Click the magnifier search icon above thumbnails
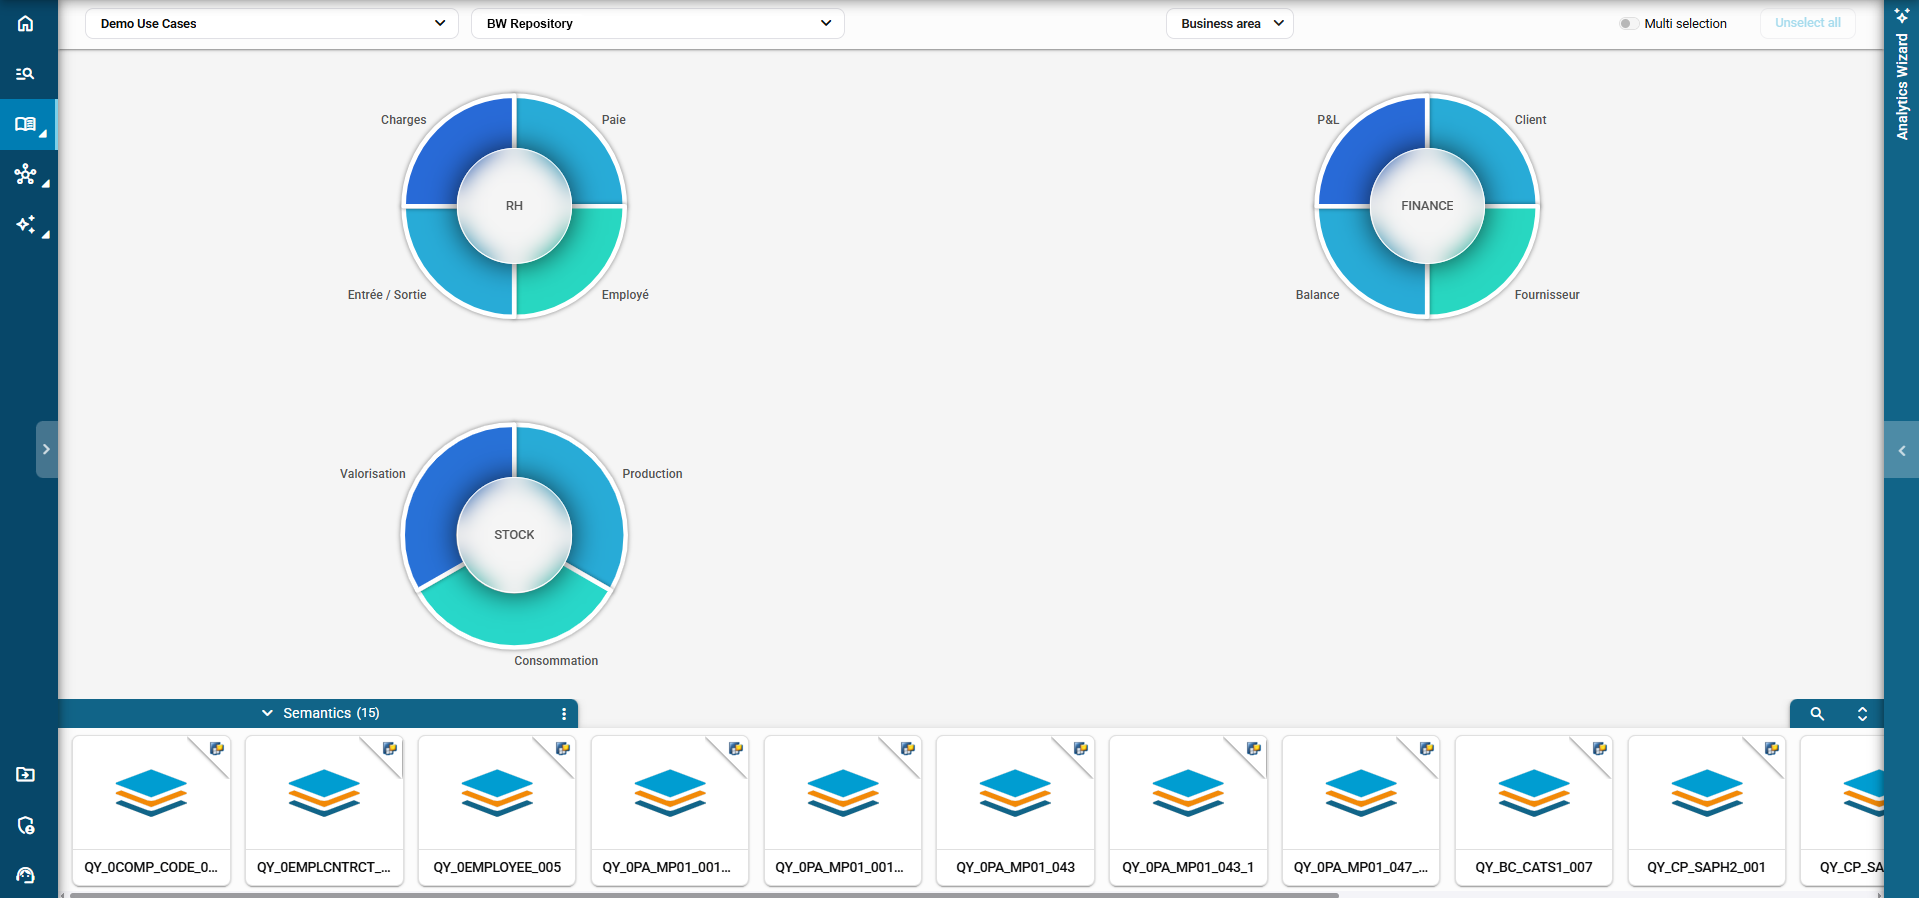 tap(1817, 714)
